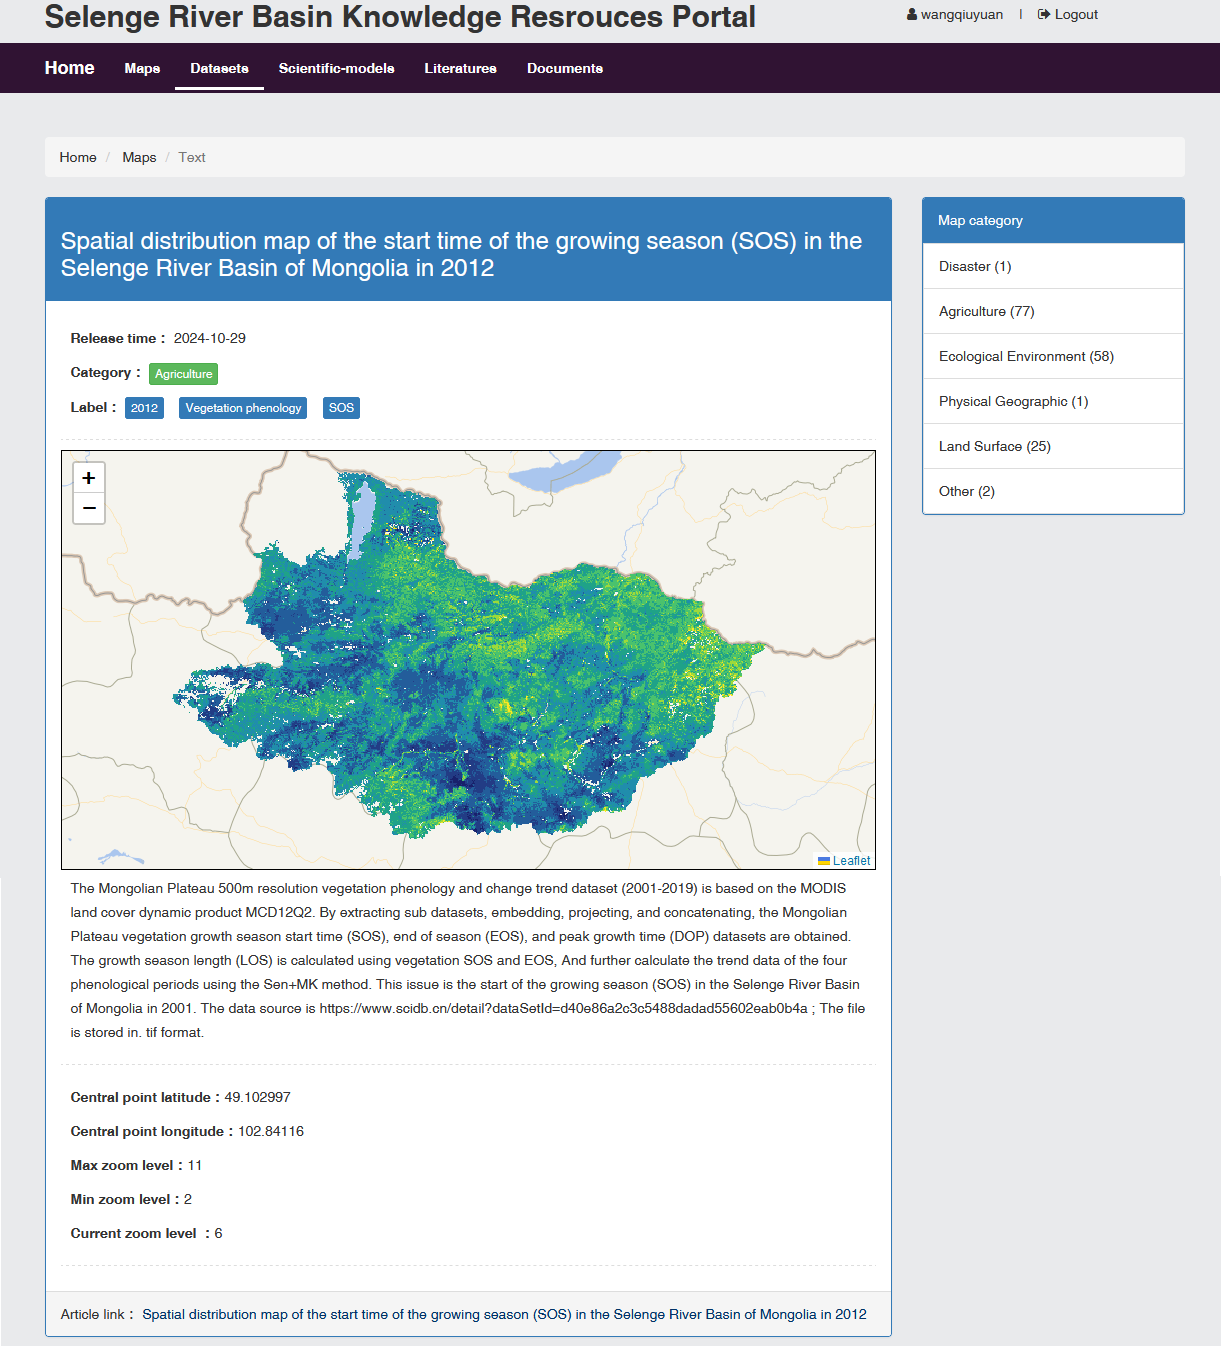
Task: Click the Map category panel header
Action: 1053,220
